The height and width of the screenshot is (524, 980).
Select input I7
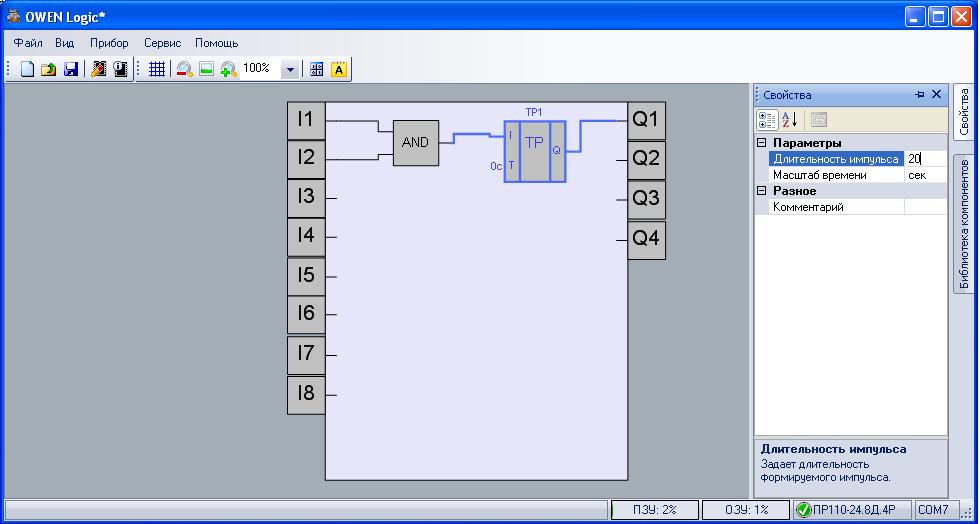coord(306,355)
